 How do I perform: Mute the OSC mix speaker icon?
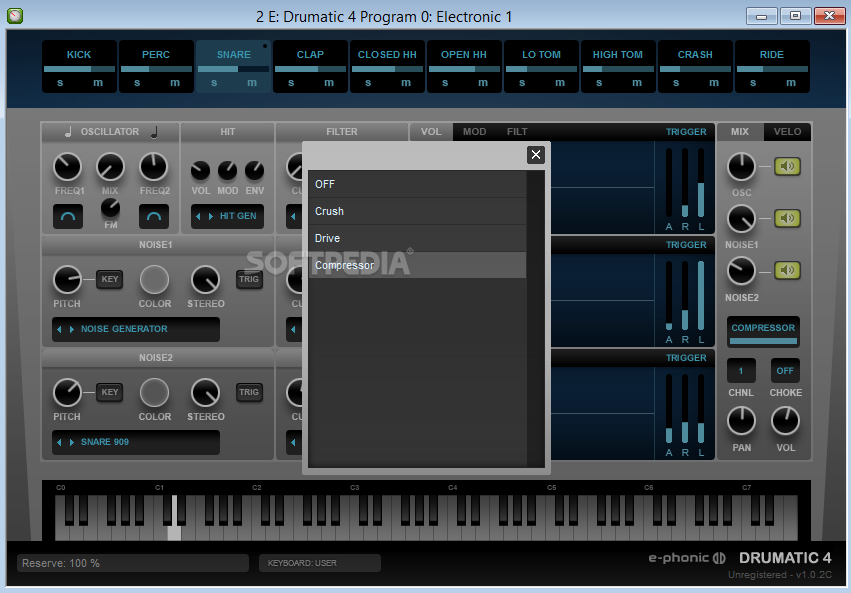click(x=787, y=166)
